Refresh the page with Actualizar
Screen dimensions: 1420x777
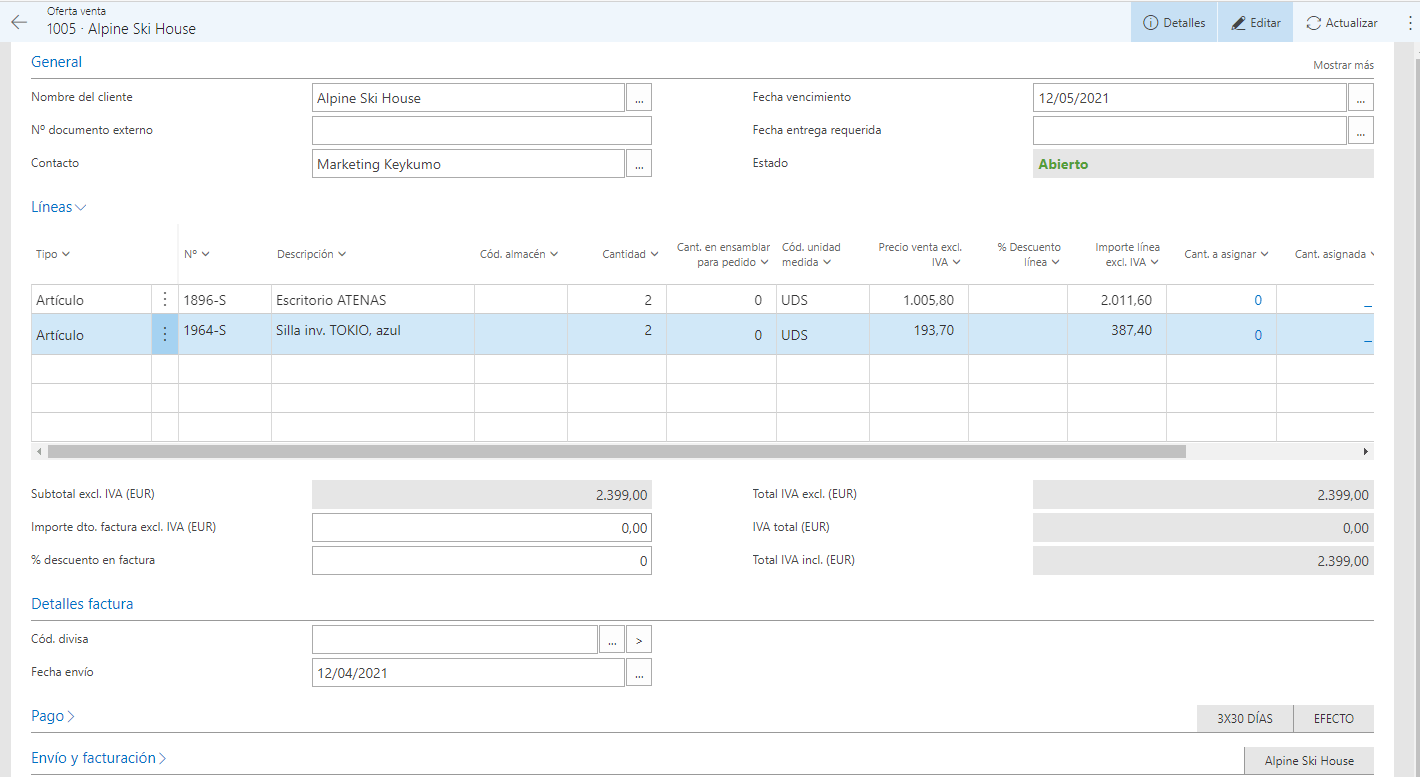pyautogui.click(x=1342, y=22)
